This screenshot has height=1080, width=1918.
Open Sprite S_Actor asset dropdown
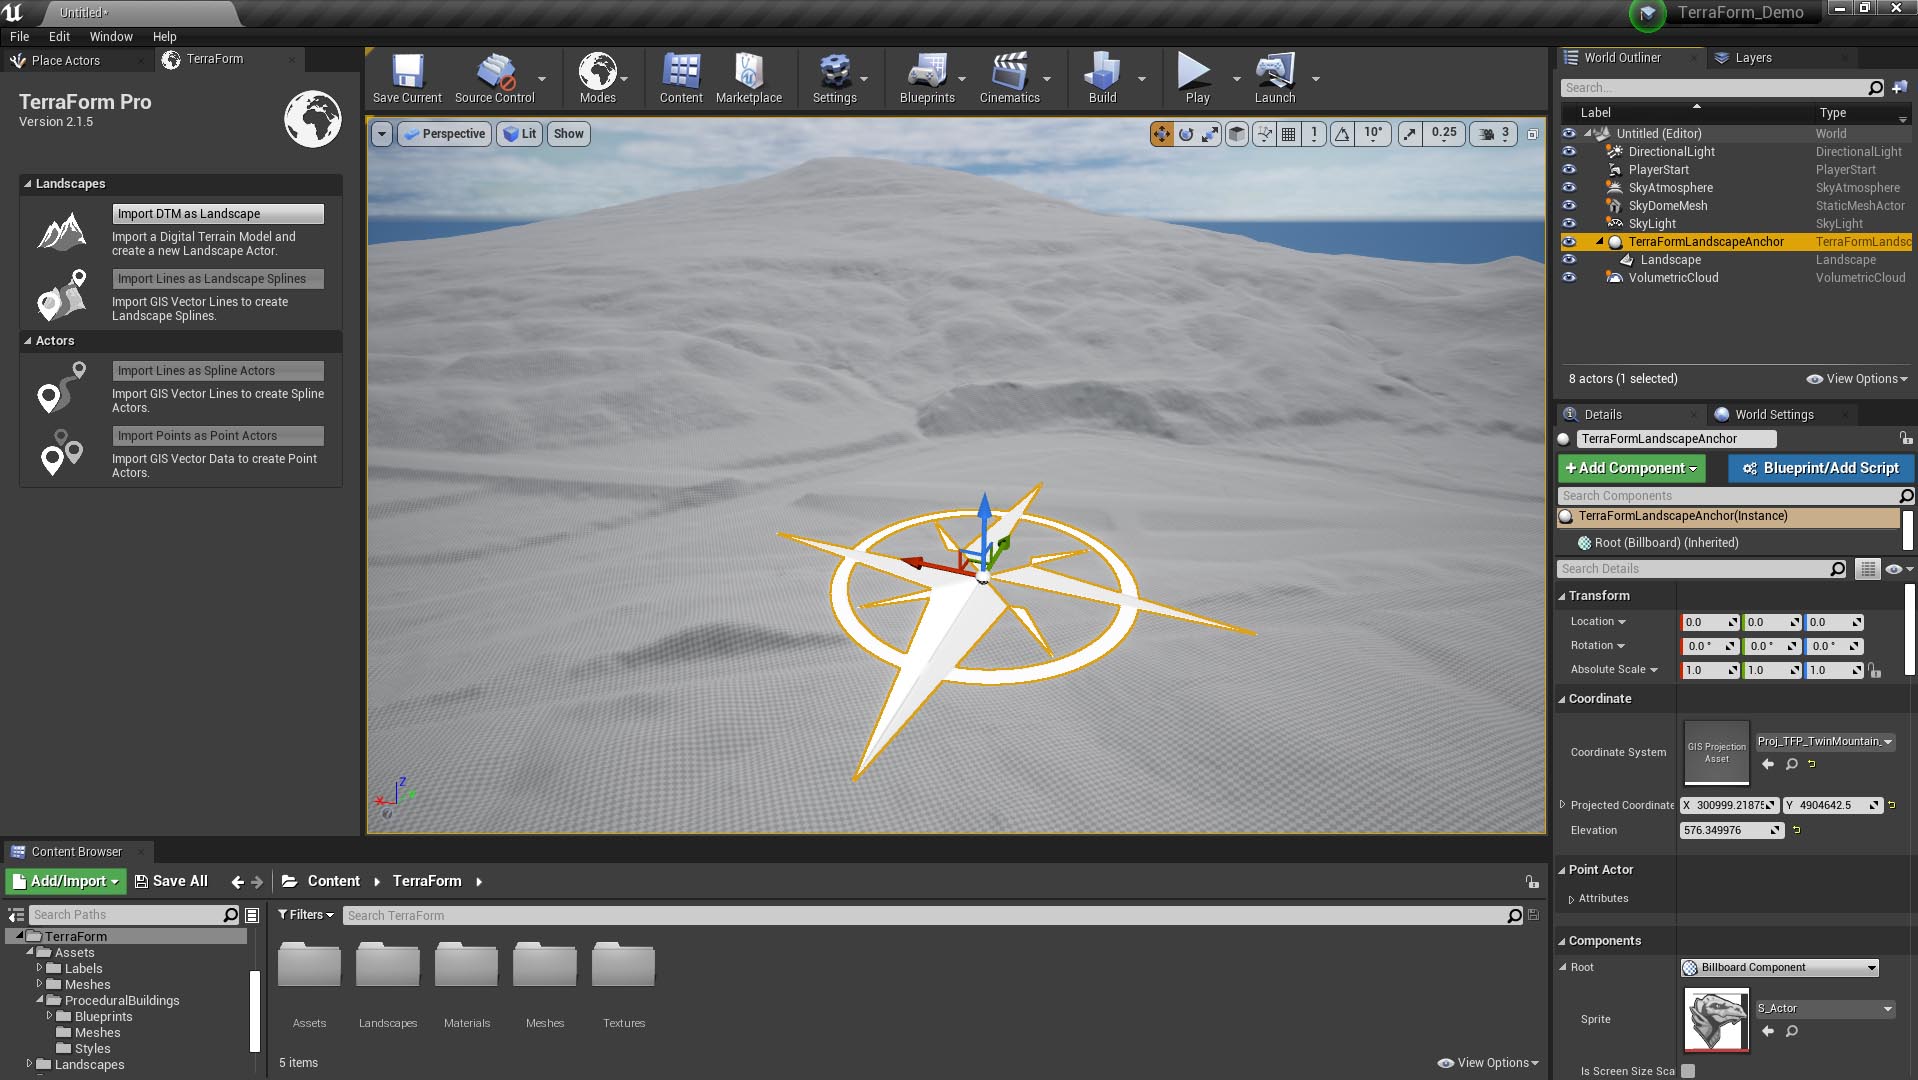(x=1825, y=1009)
